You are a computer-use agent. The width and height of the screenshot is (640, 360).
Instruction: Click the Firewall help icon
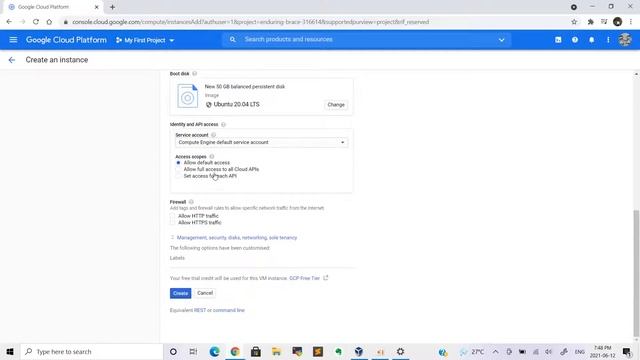point(191,202)
